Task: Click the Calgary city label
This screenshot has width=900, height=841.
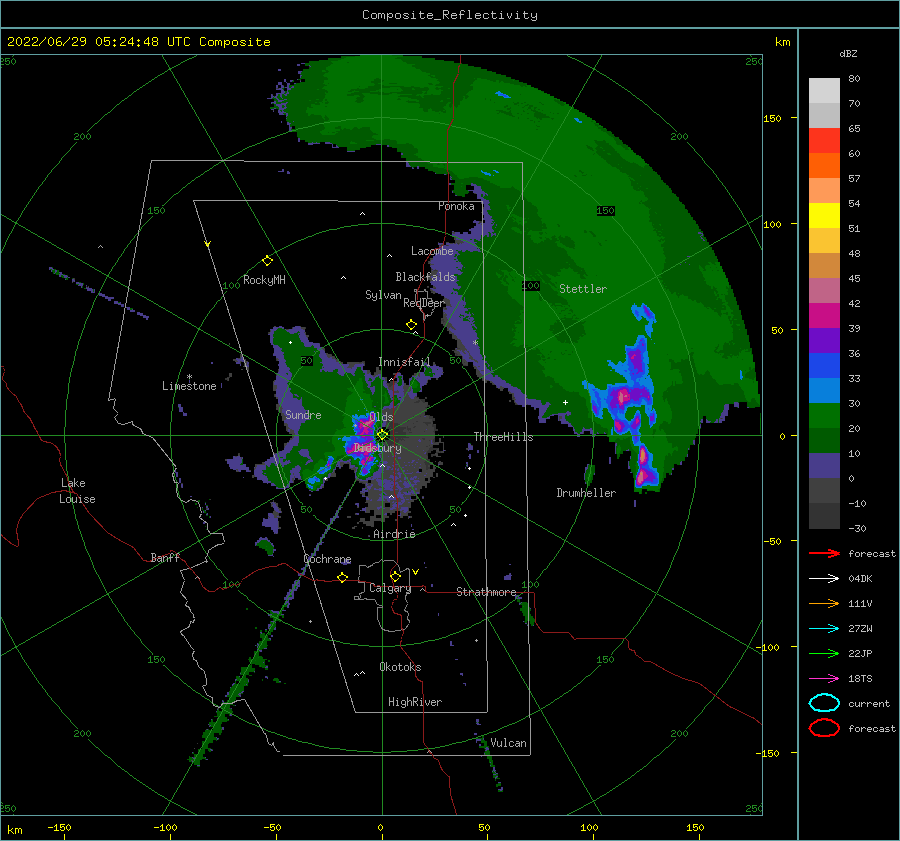Action: pyautogui.click(x=390, y=588)
